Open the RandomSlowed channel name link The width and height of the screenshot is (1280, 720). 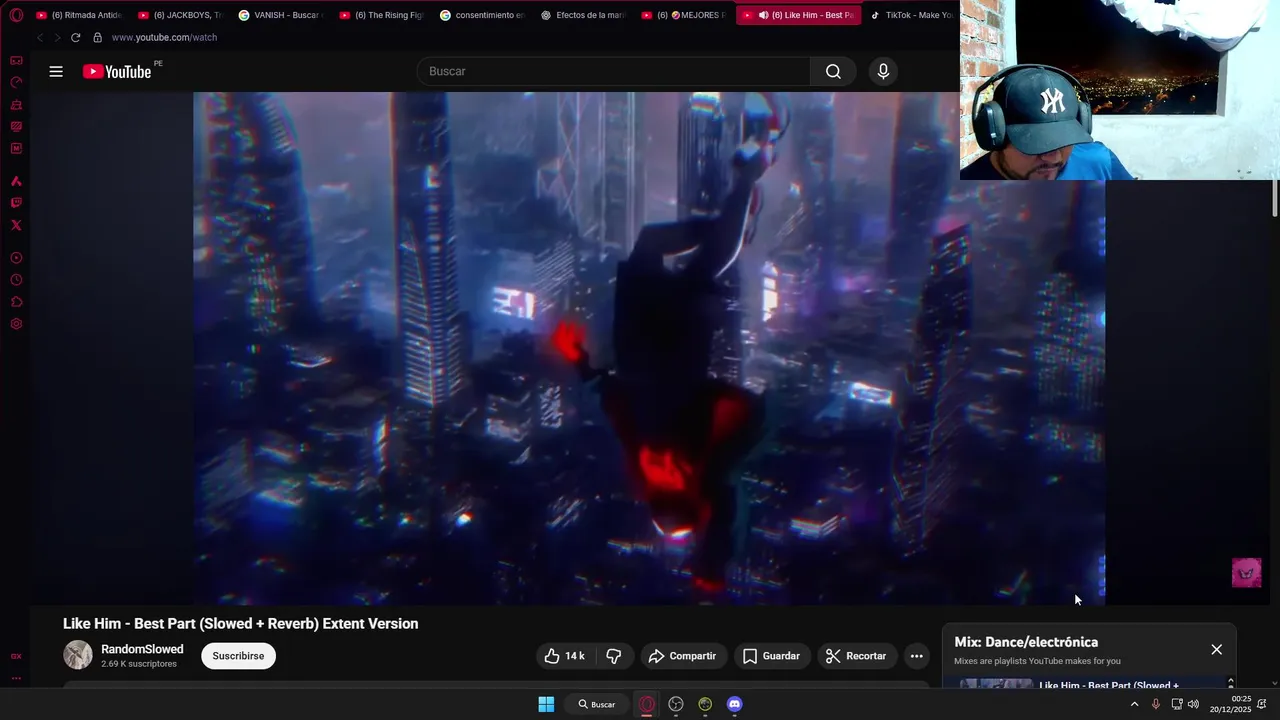[x=142, y=649]
